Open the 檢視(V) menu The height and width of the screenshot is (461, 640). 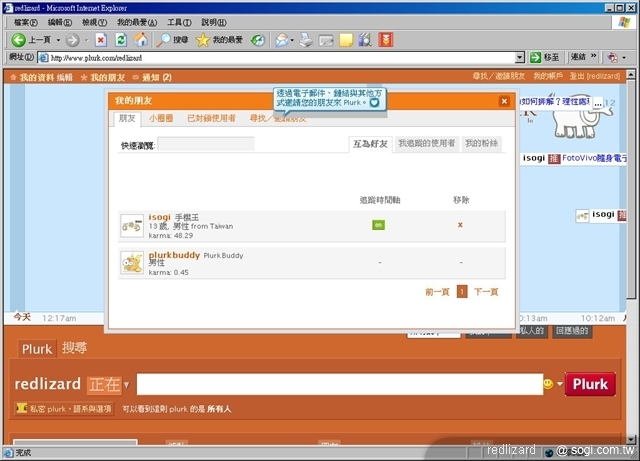[x=94, y=22]
